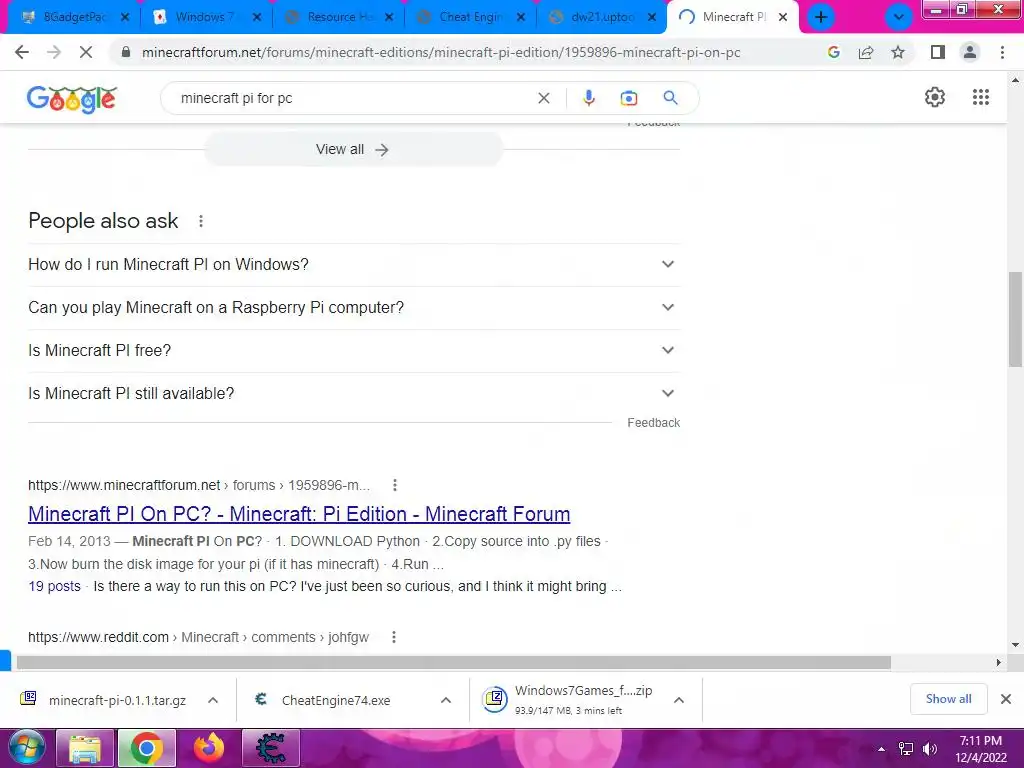The width and height of the screenshot is (1024, 768).
Task: Bookmark this page with star icon
Action: 898,52
